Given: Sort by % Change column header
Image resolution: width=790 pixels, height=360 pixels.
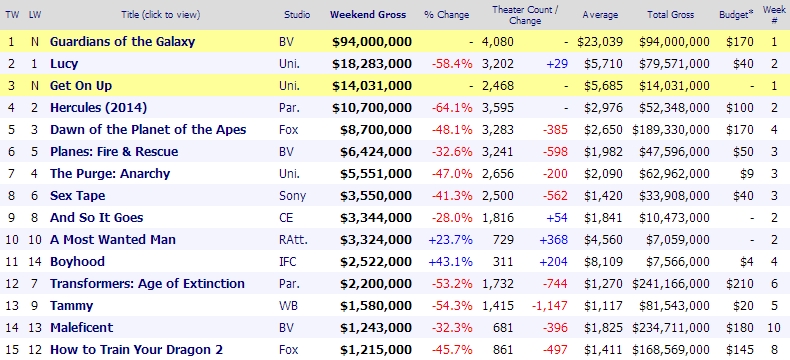Looking at the screenshot, I should pos(446,15).
